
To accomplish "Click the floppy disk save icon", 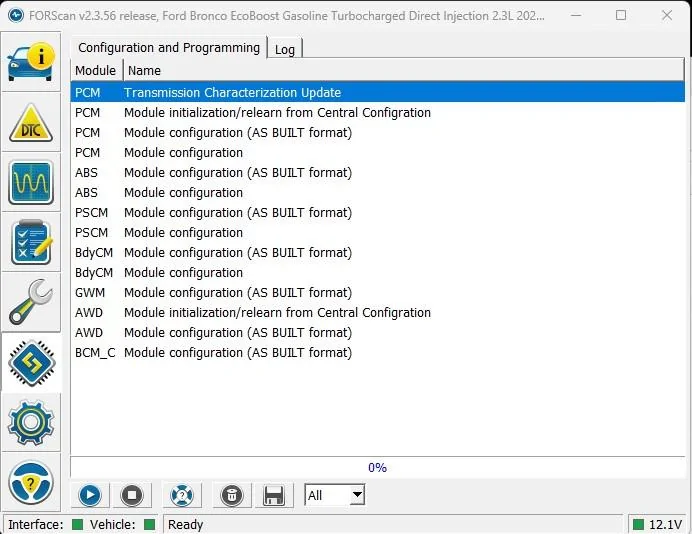I will click(x=274, y=495).
